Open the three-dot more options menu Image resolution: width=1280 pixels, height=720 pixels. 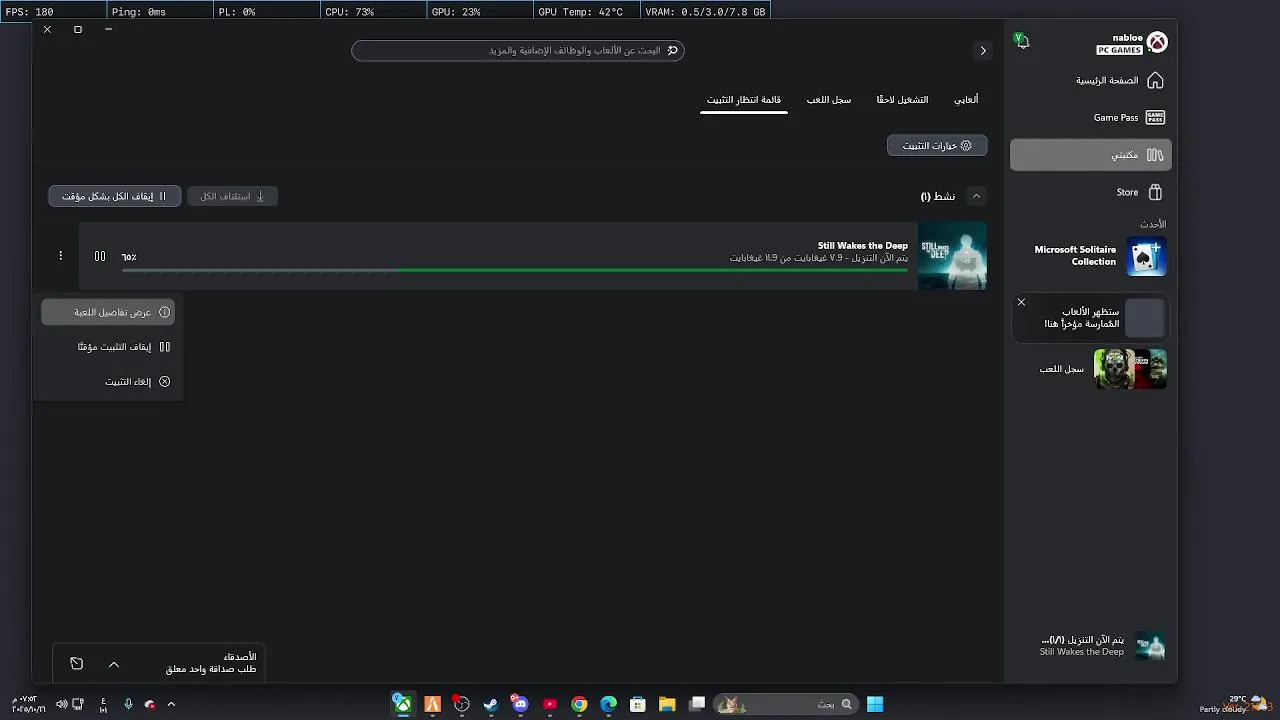pos(60,256)
